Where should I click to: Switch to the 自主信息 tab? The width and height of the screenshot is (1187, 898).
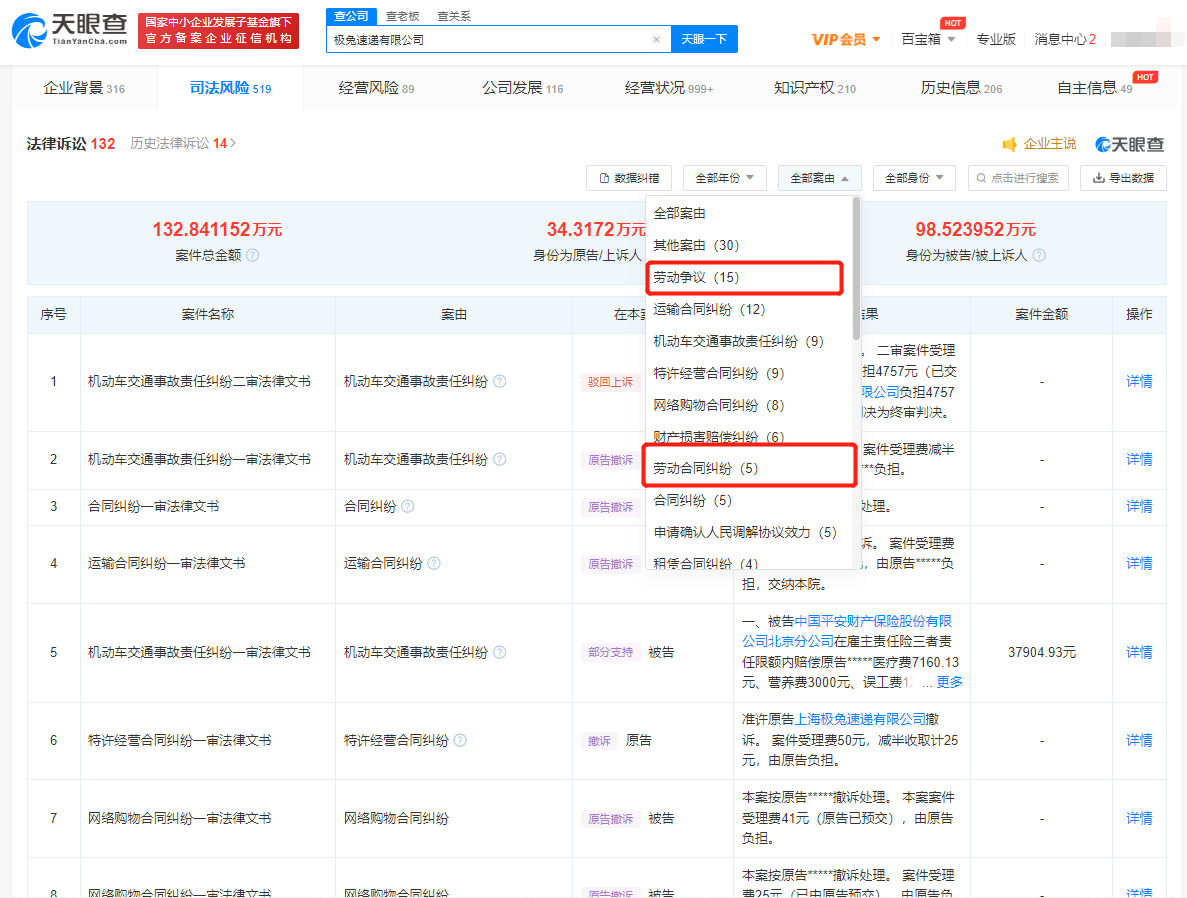point(1095,88)
